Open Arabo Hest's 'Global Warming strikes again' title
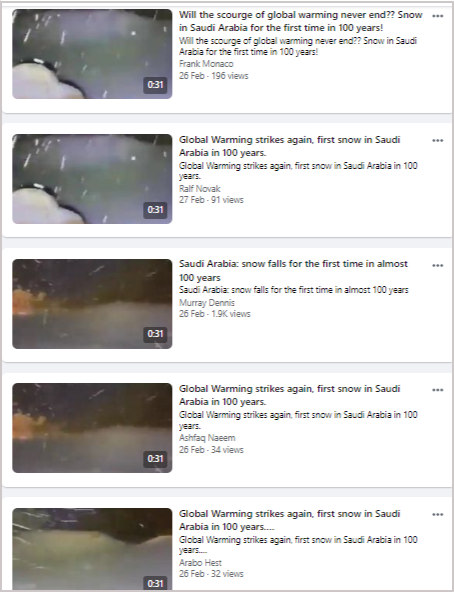The height and width of the screenshot is (592, 454). click(290, 520)
